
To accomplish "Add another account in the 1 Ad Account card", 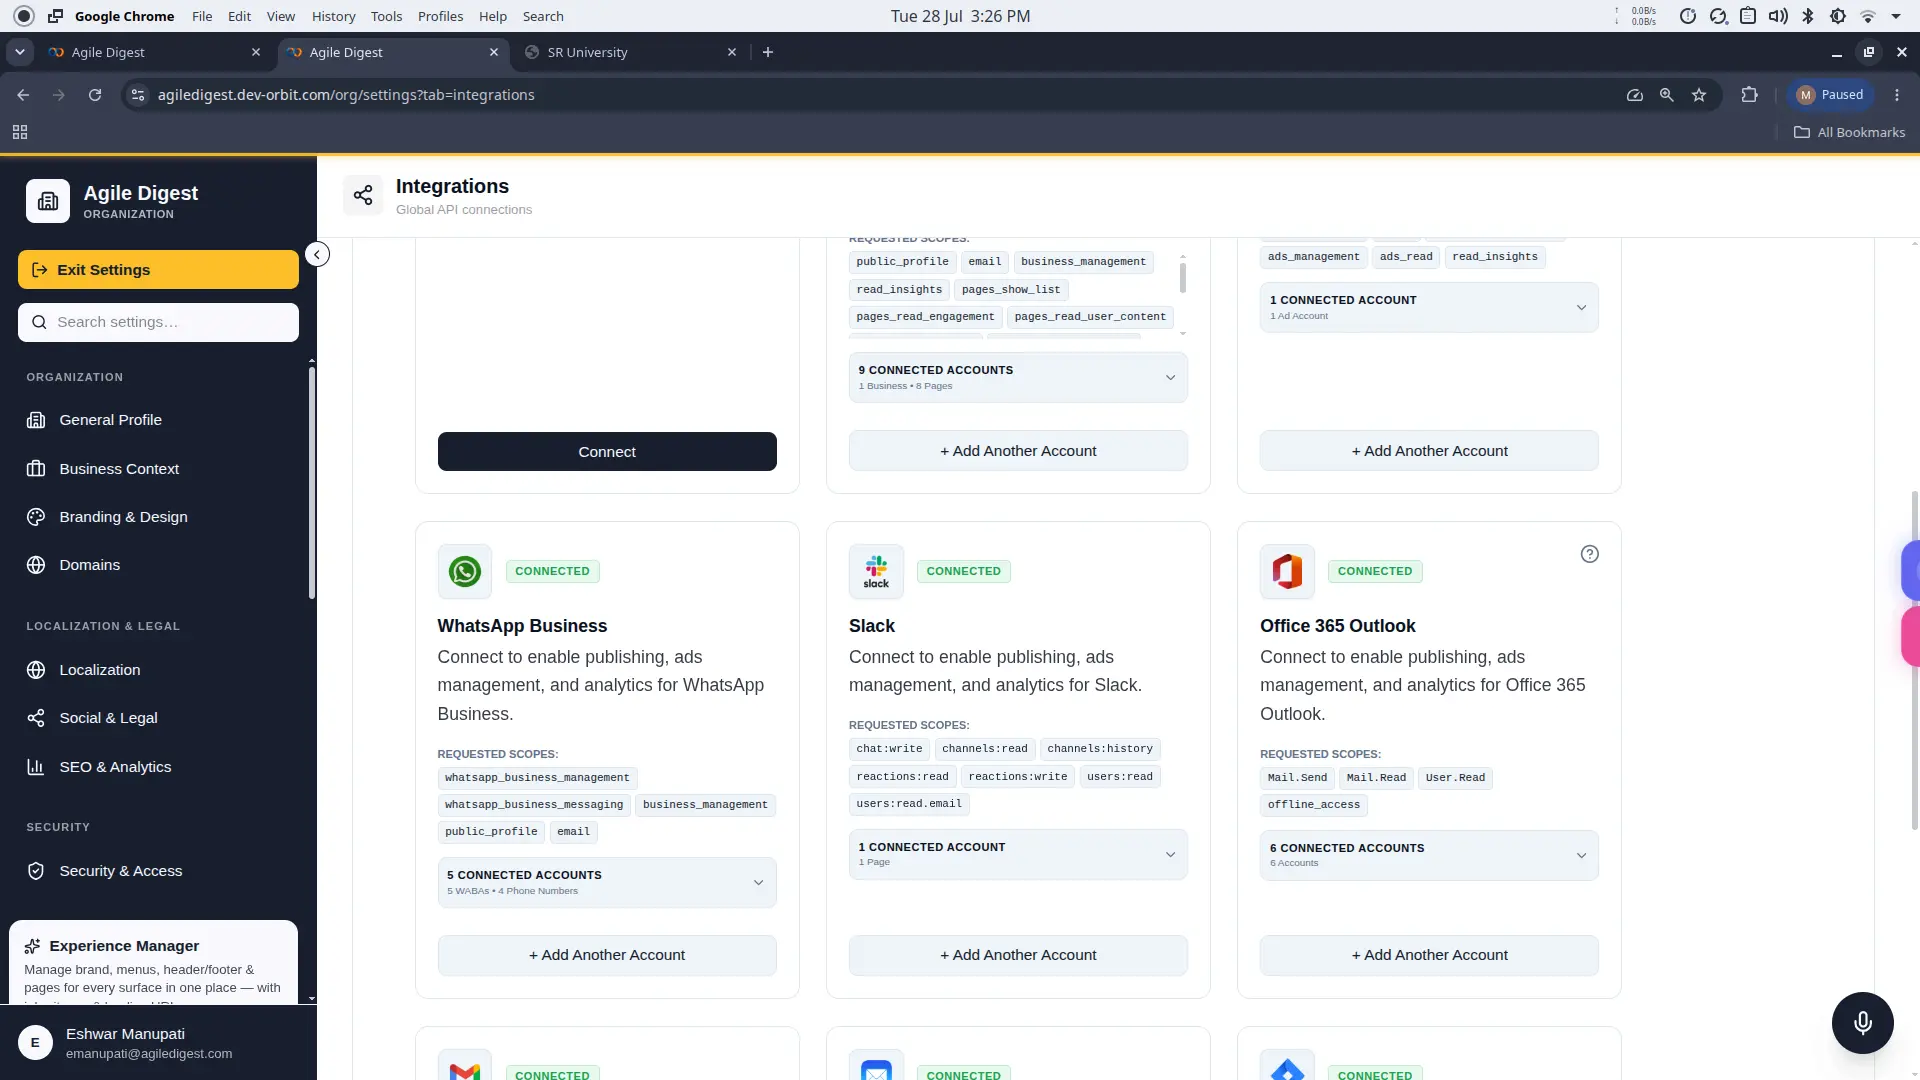I will tap(1429, 451).
